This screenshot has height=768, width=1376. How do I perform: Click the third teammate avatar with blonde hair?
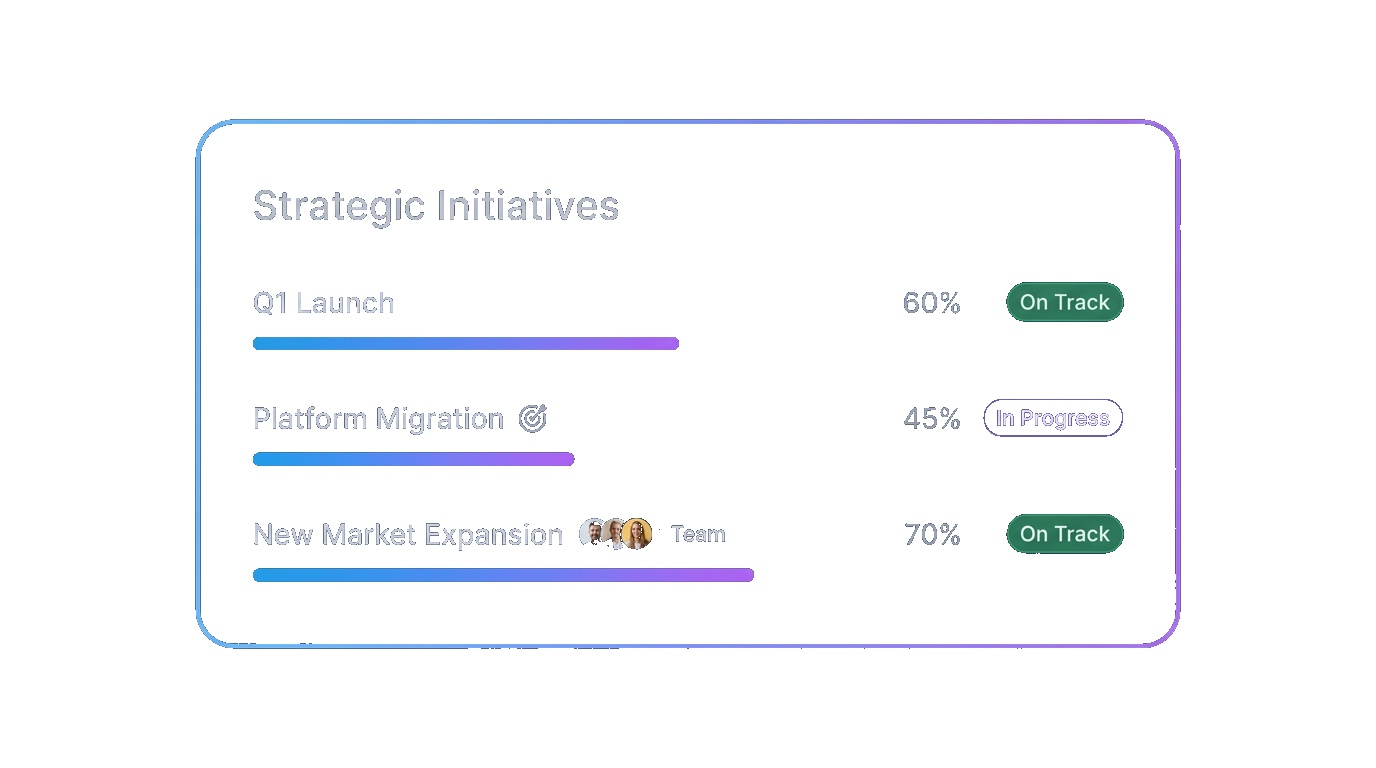(x=640, y=534)
